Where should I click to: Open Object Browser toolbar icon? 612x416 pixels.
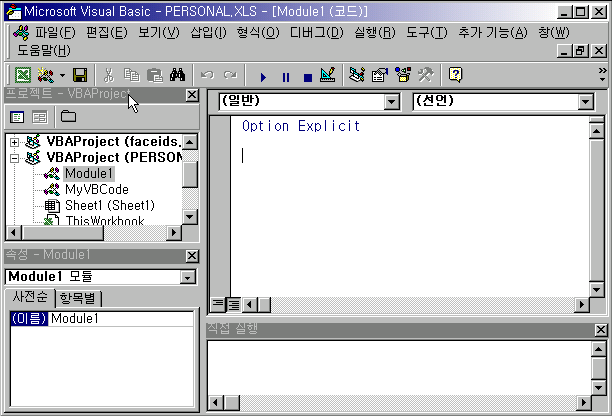pos(403,75)
